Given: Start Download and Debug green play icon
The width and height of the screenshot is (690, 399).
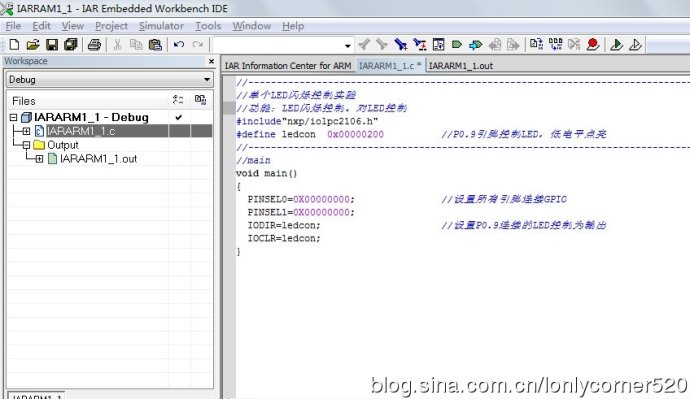Looking at the screenshot, I should tap(617, 44).
